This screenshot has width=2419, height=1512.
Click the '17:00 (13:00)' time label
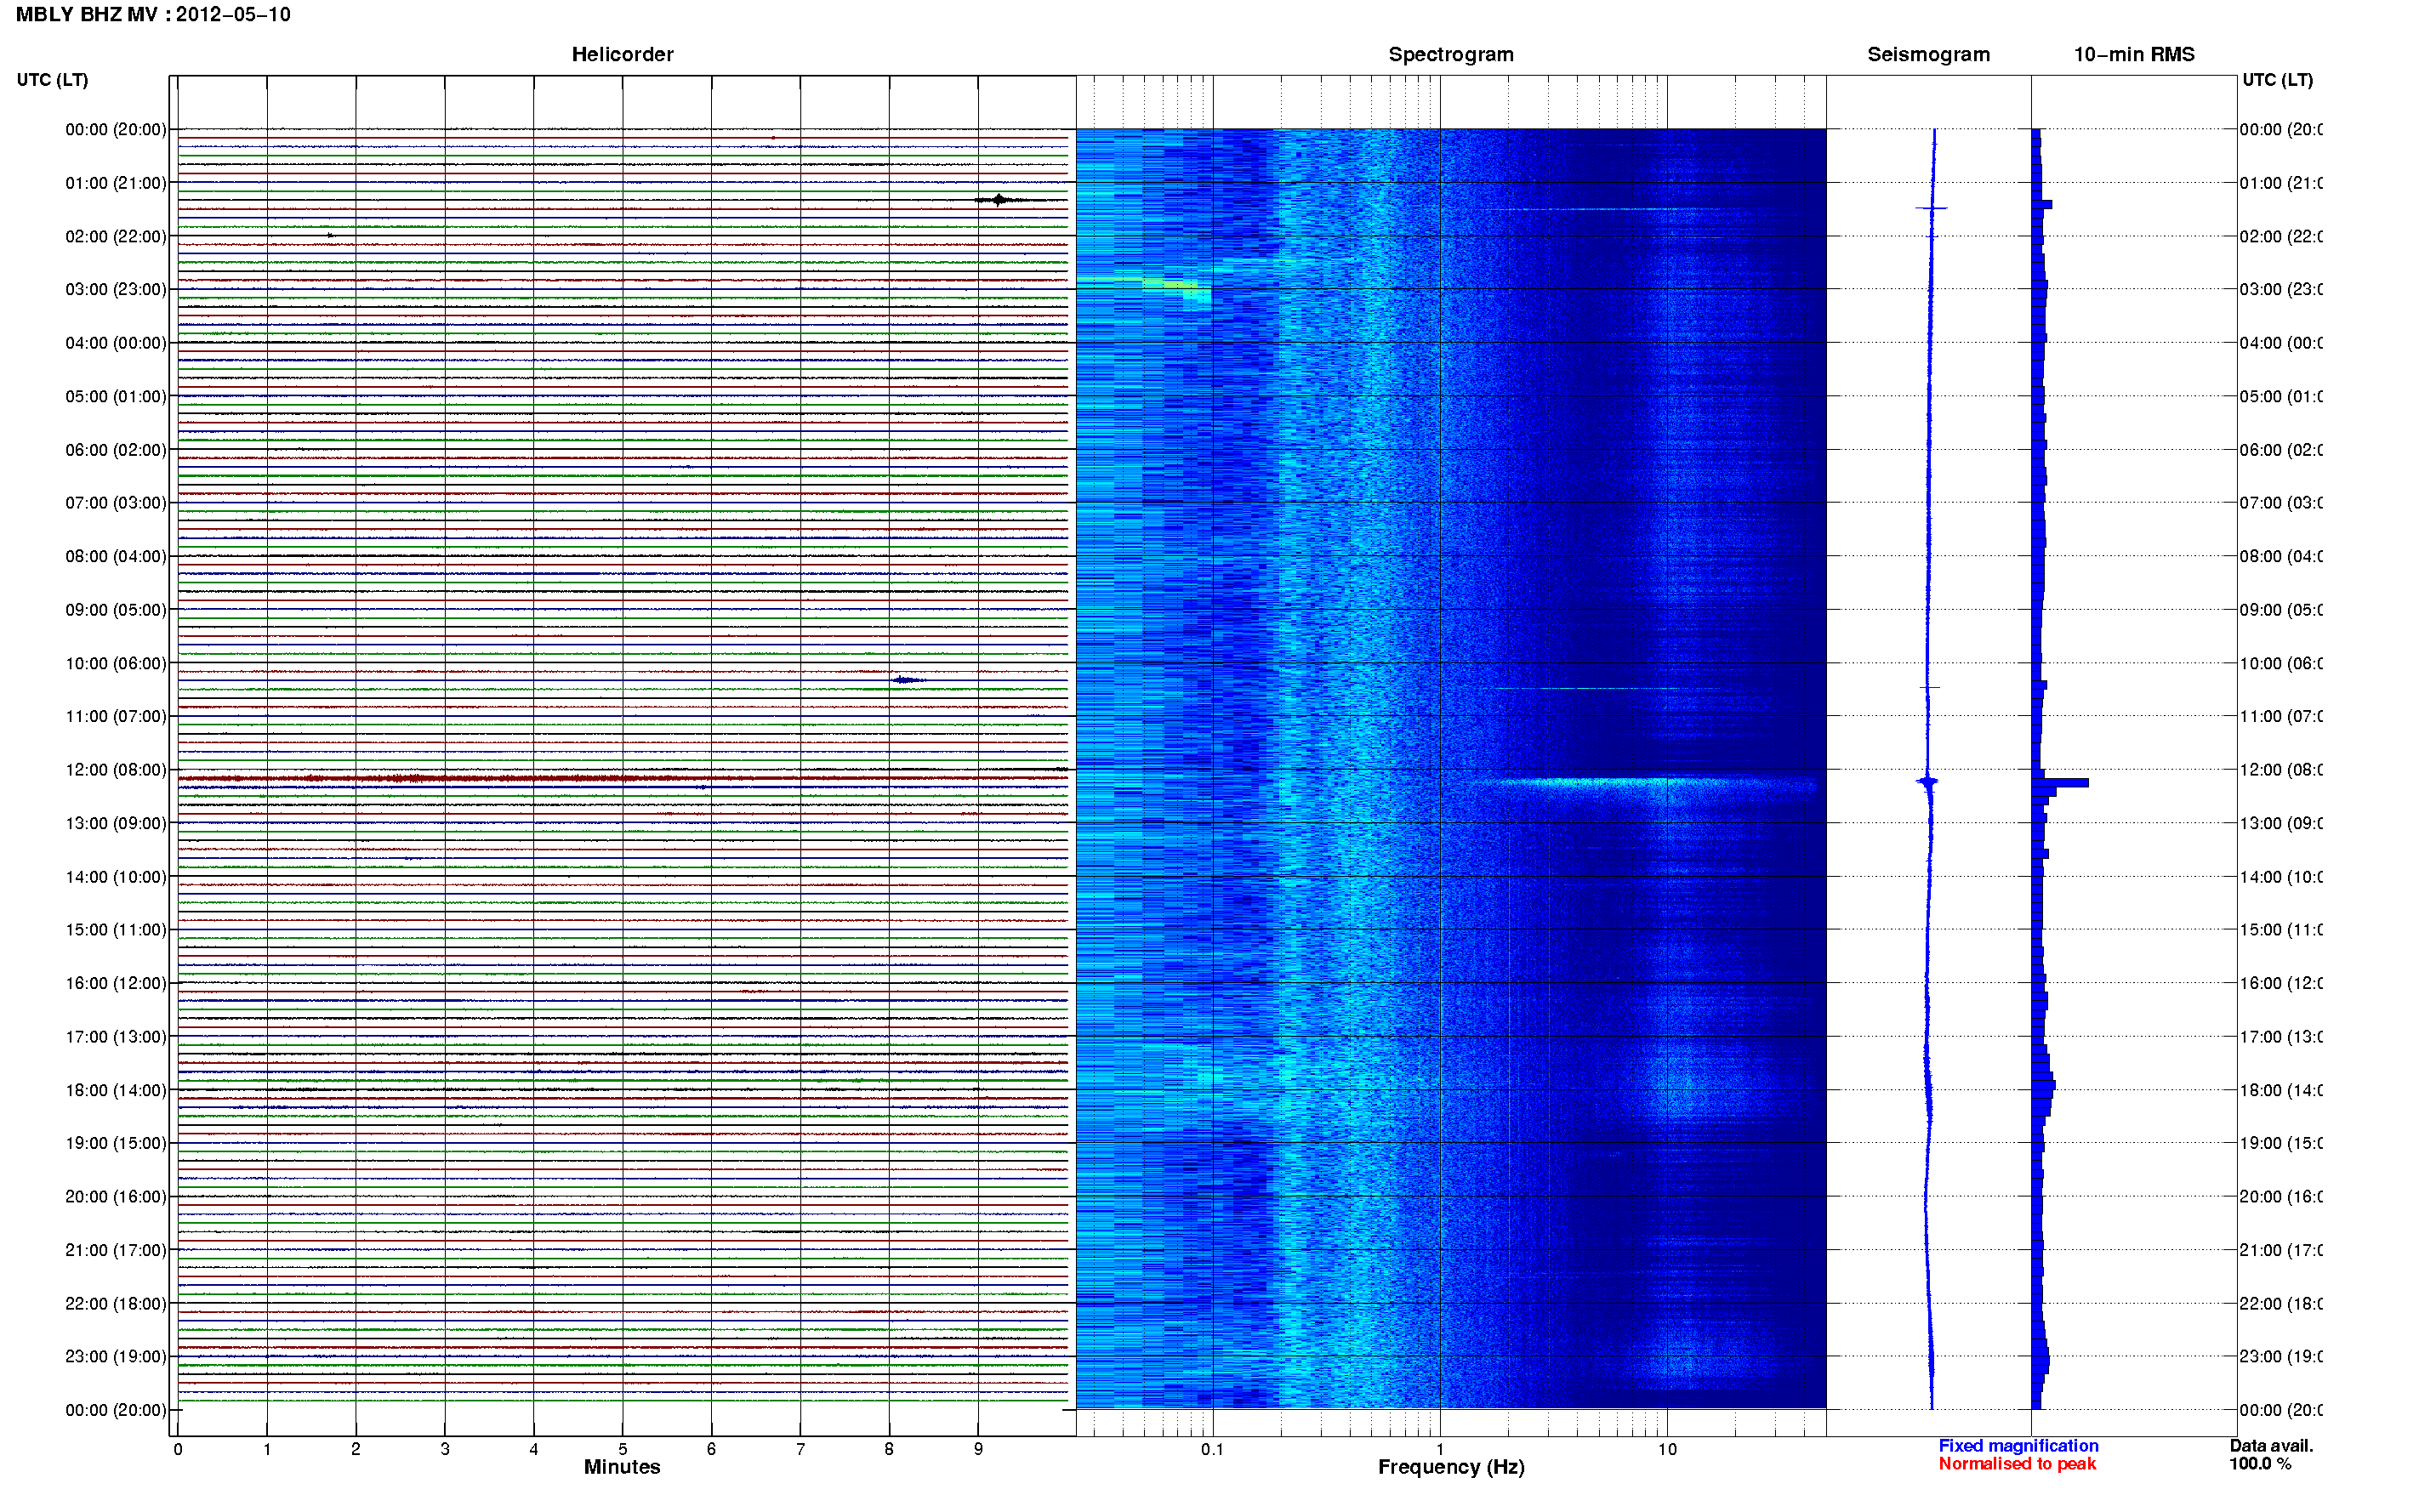pyautogui.click(x=116, y=1037)
